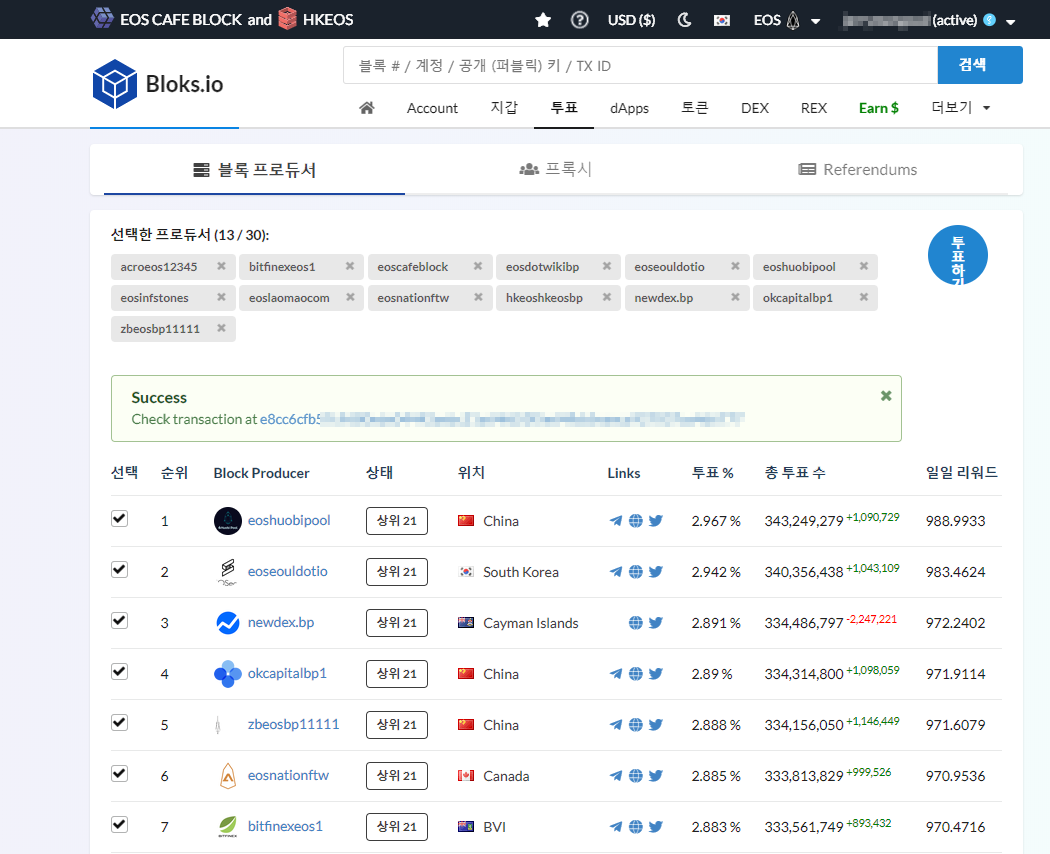Open the transaction ID link
The height and width of the screenshot is (854, 1050).
pos(502,419)
